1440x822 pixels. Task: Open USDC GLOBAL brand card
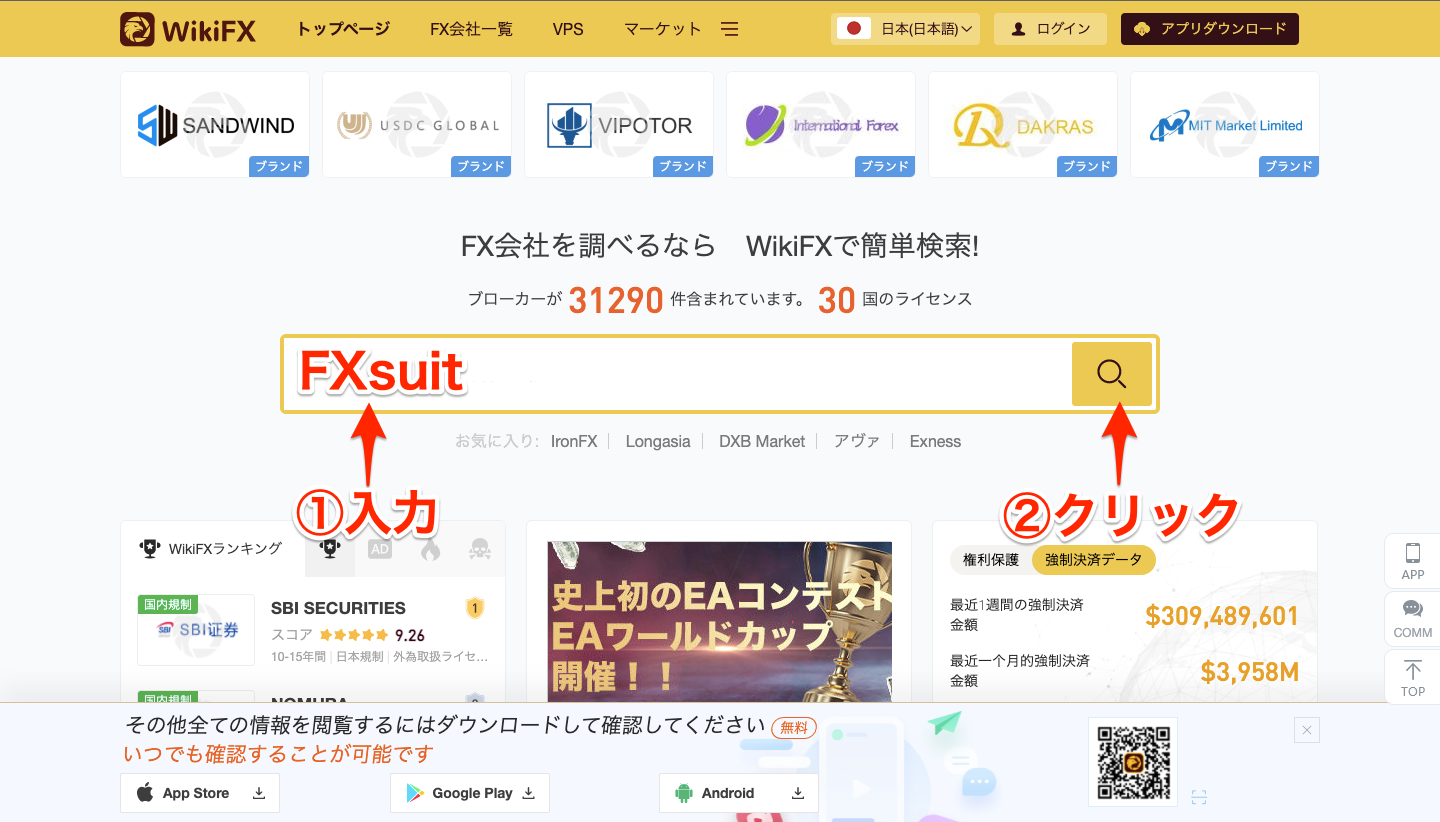pyautogui.click(x=417, y=125)
